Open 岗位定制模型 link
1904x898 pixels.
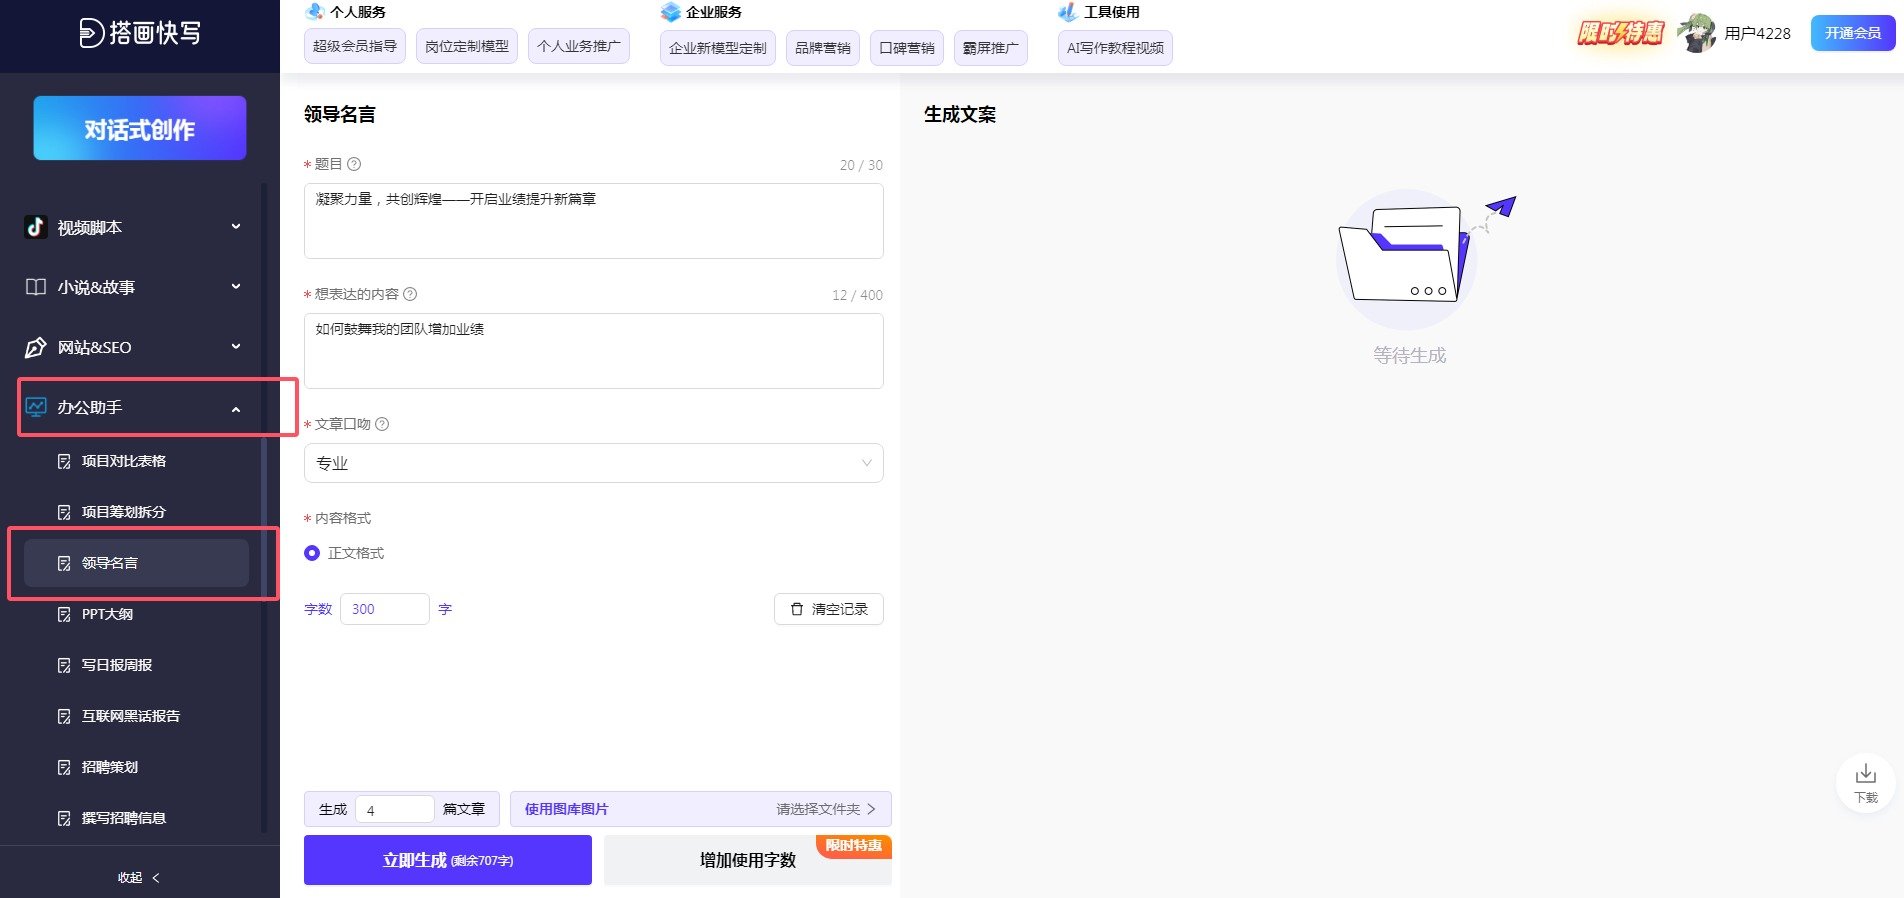(467, 46)
